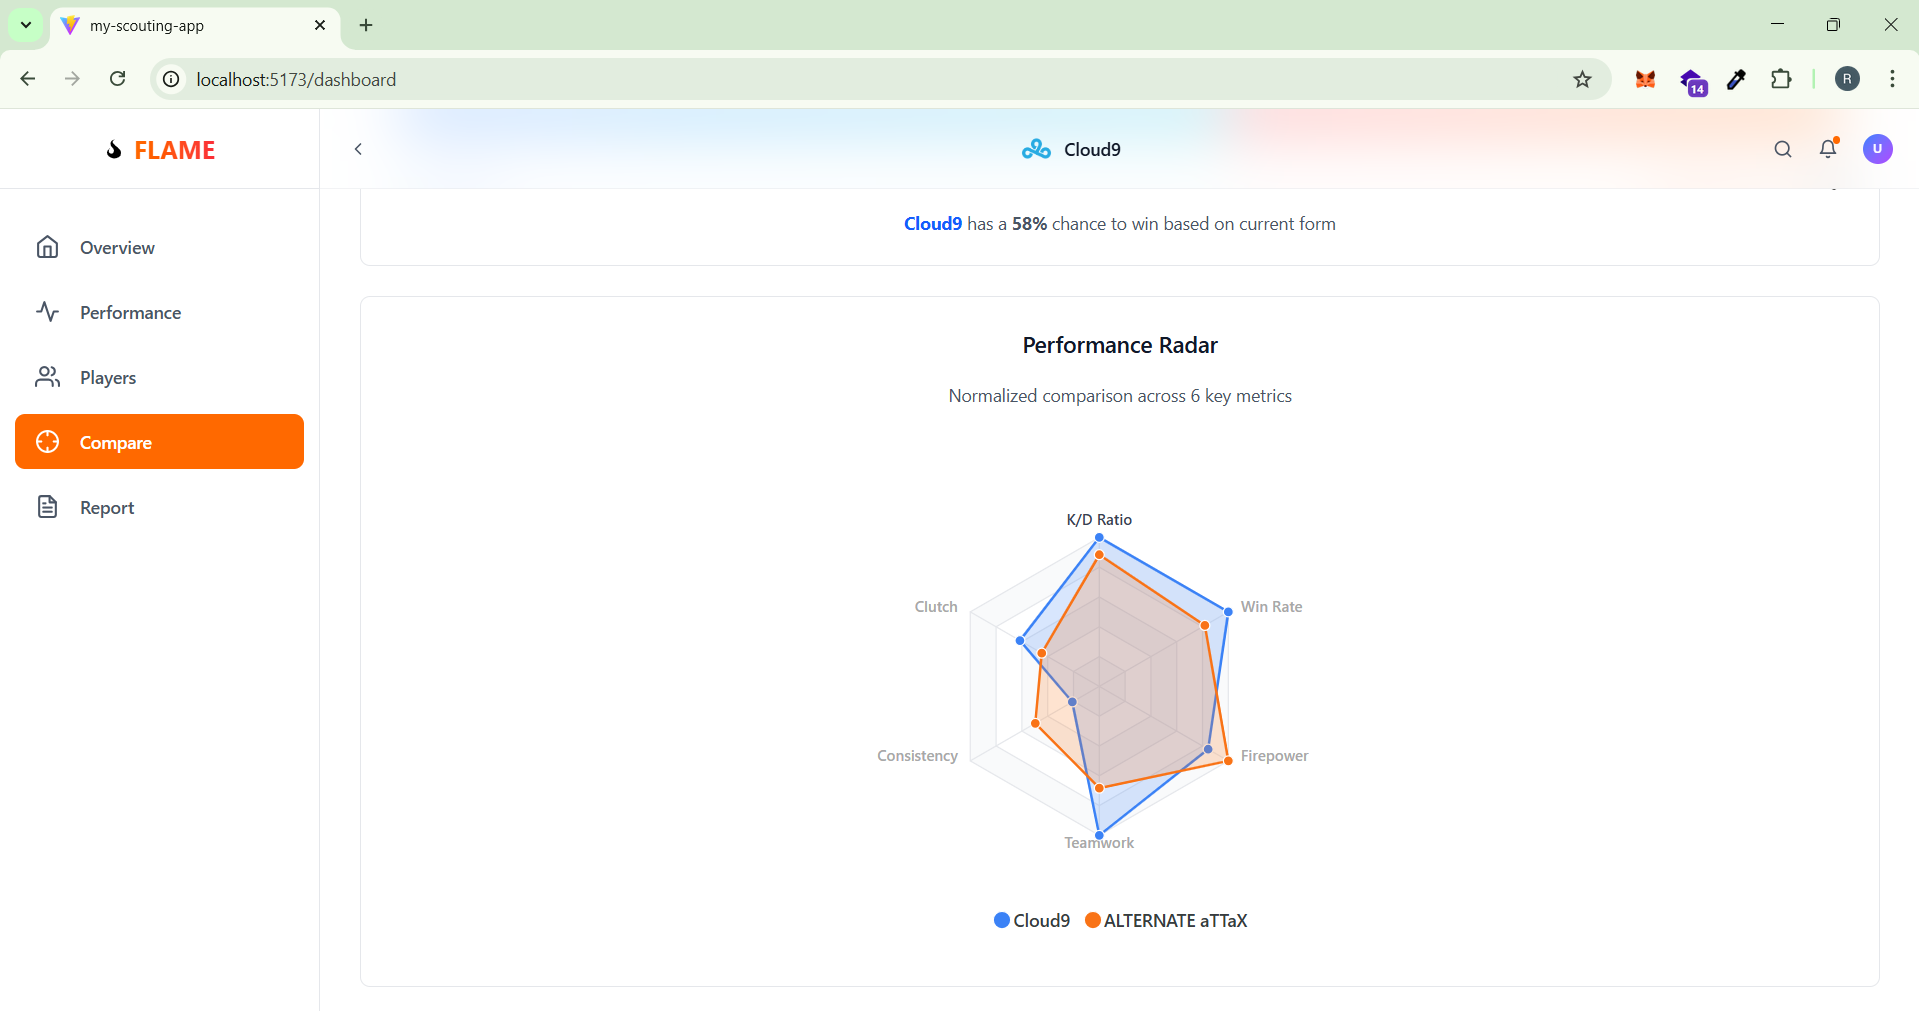
Task: Close the my-scouting-app tab
Action: 320,25
